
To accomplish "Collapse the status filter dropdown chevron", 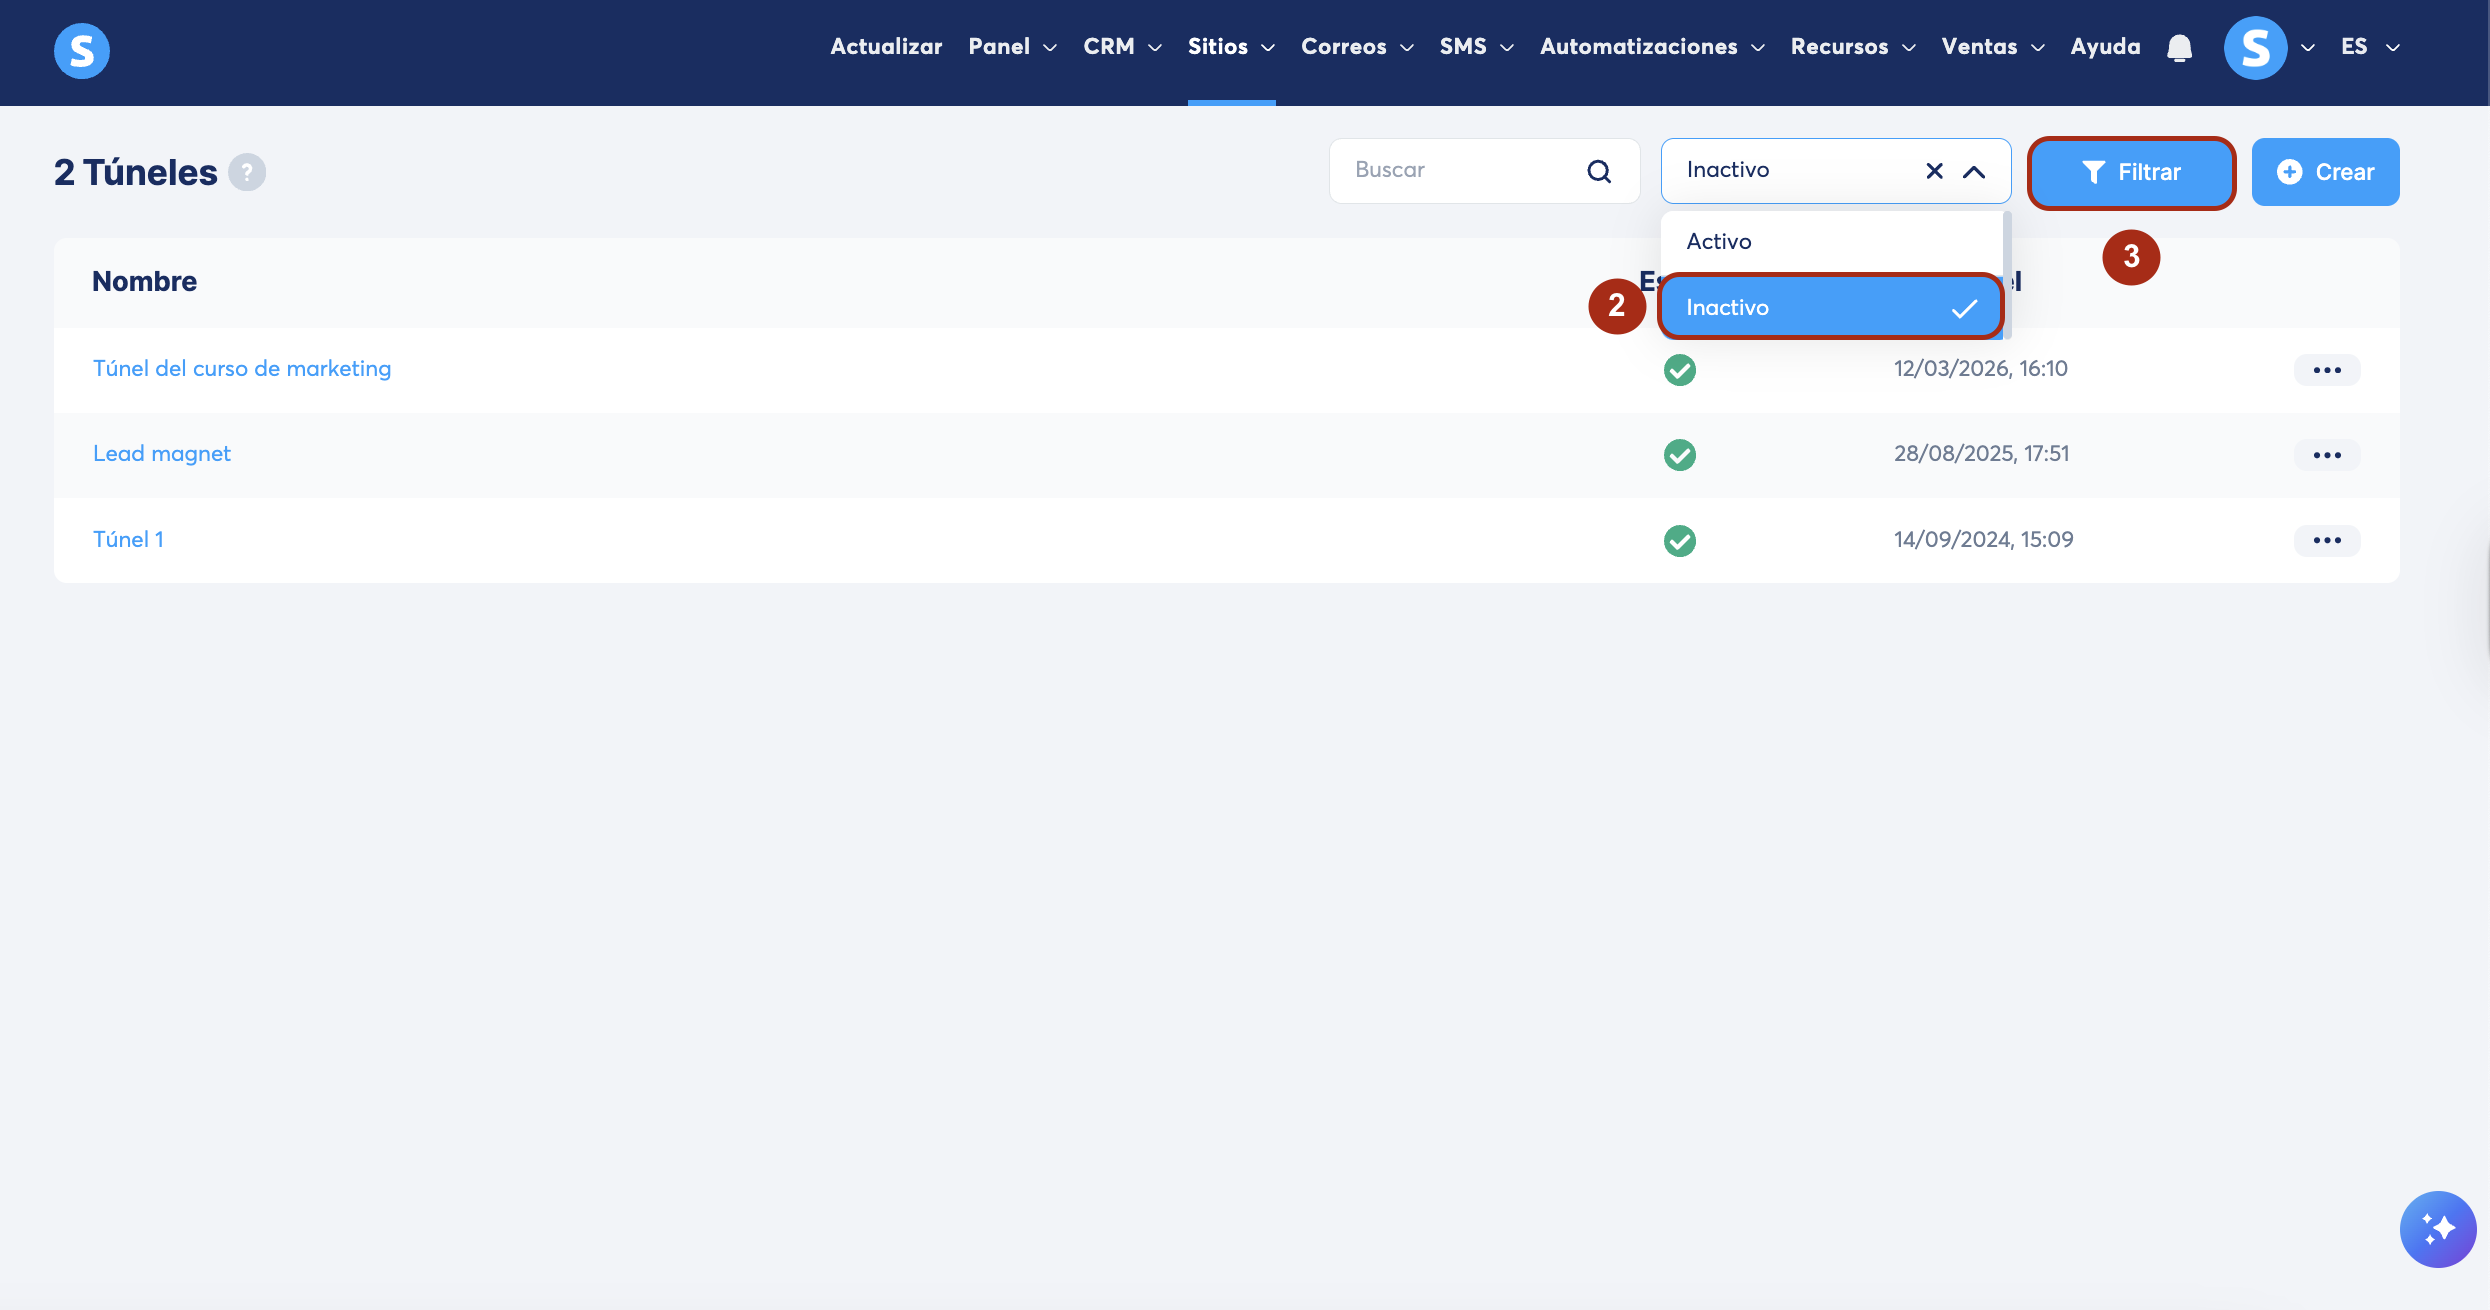I will [x=1974, y=171].
